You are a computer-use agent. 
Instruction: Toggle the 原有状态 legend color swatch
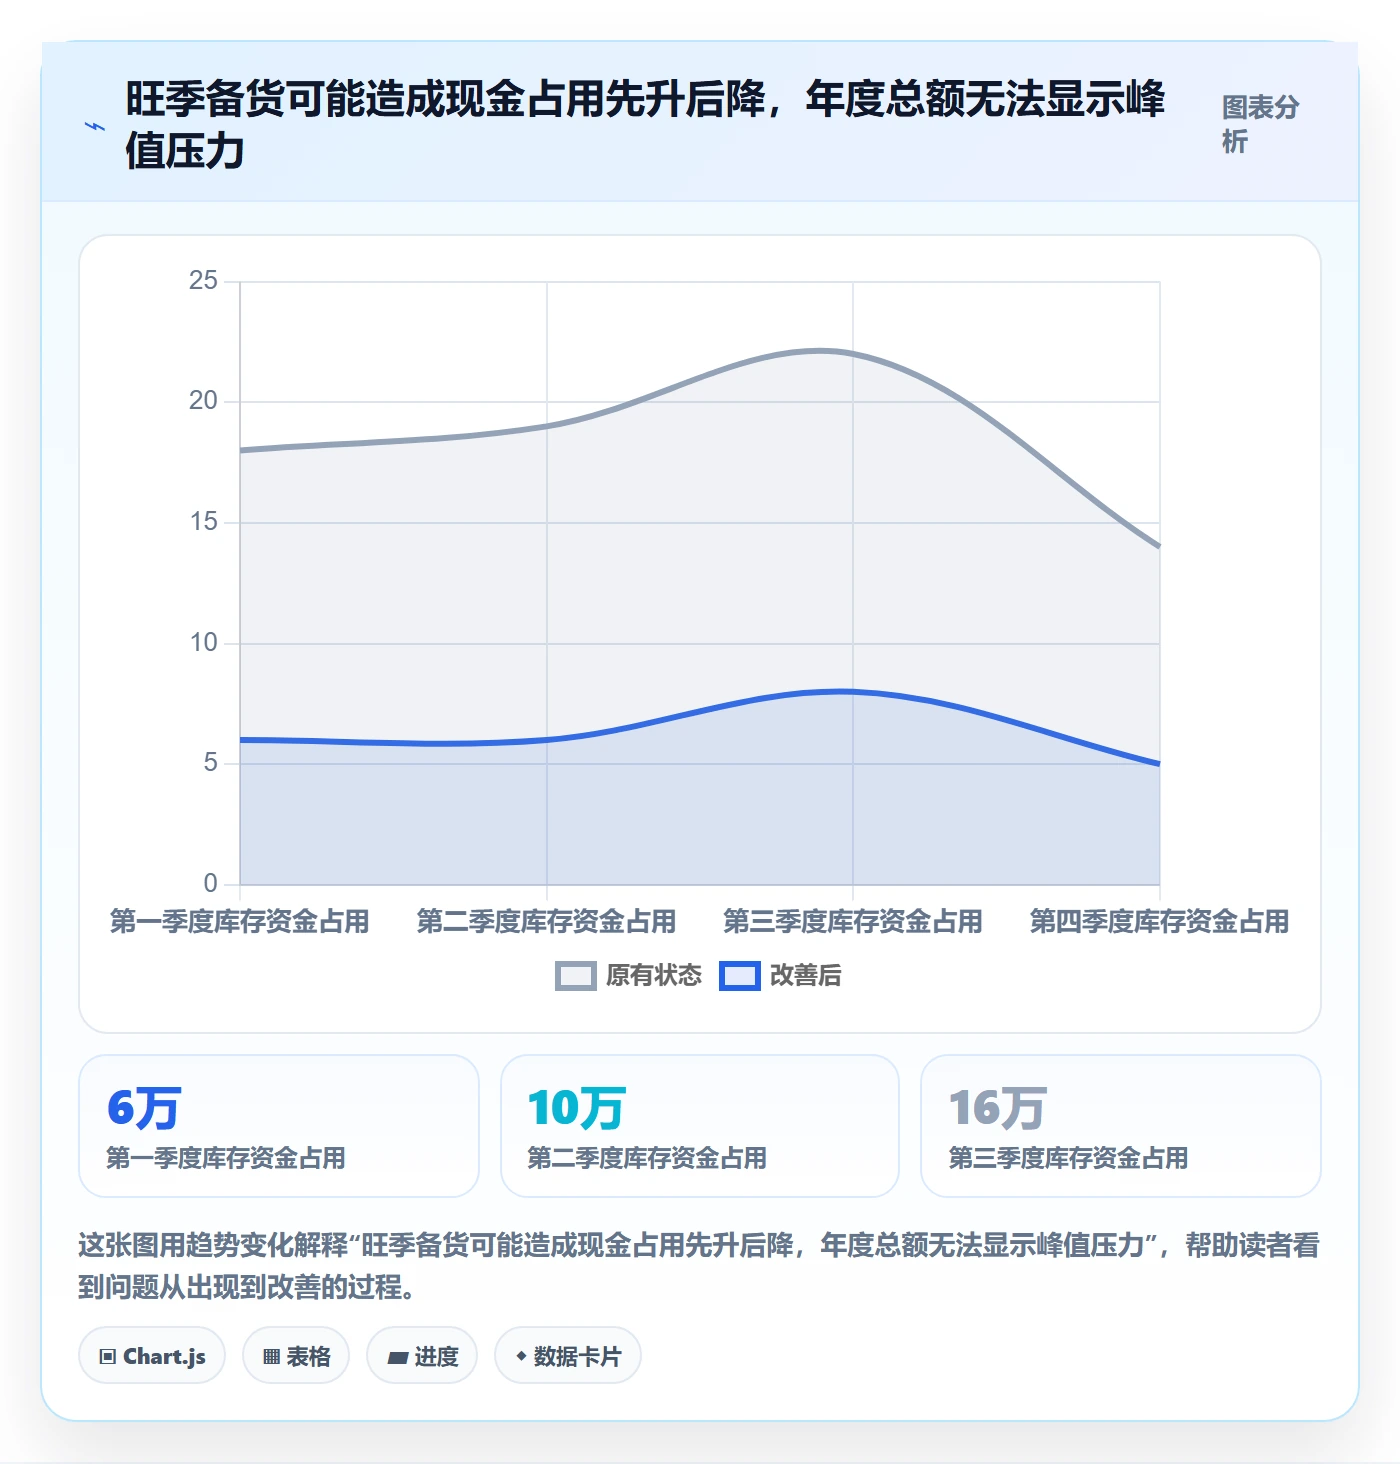pos(576,976)
